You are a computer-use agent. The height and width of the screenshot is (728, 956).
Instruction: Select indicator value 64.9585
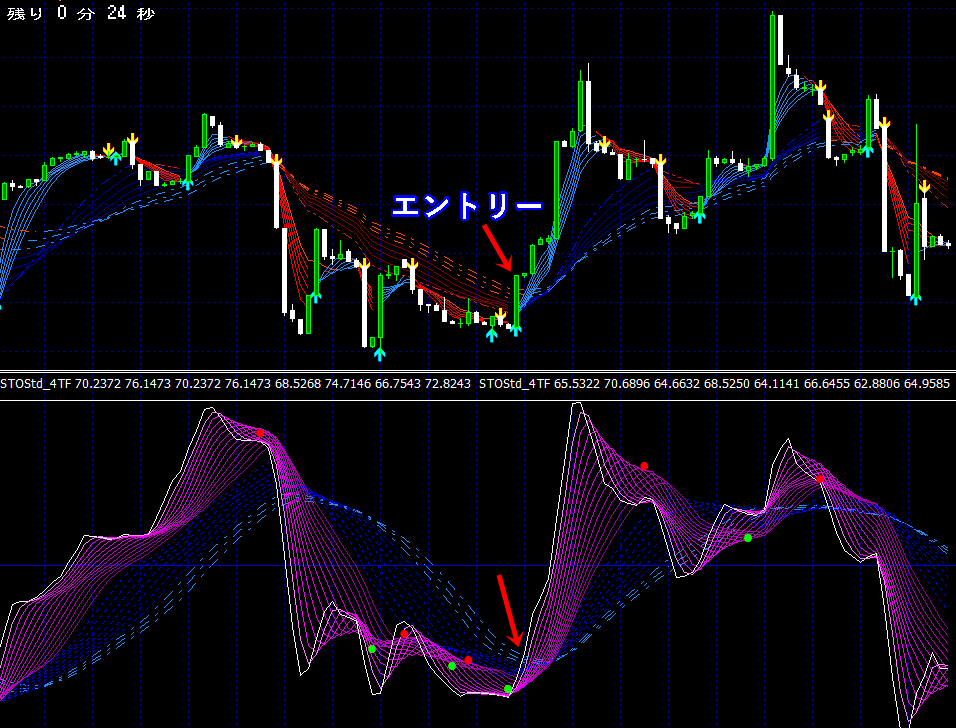[927, 384]
